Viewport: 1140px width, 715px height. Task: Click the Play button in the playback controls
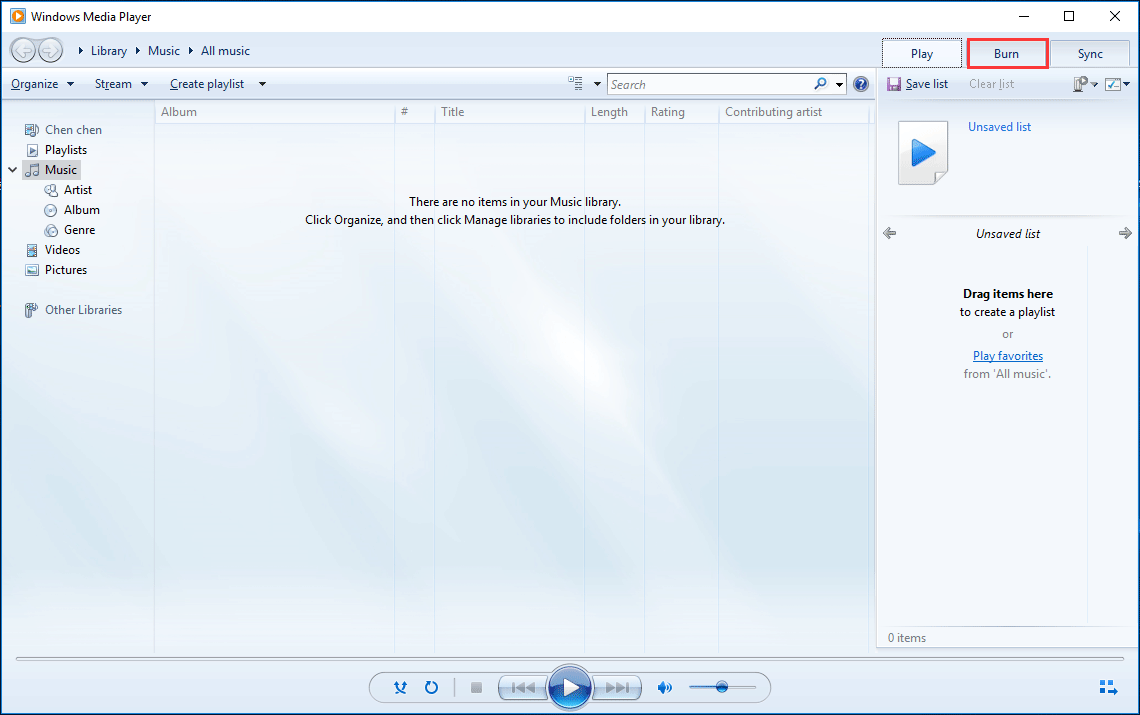(x=570, y=687)
